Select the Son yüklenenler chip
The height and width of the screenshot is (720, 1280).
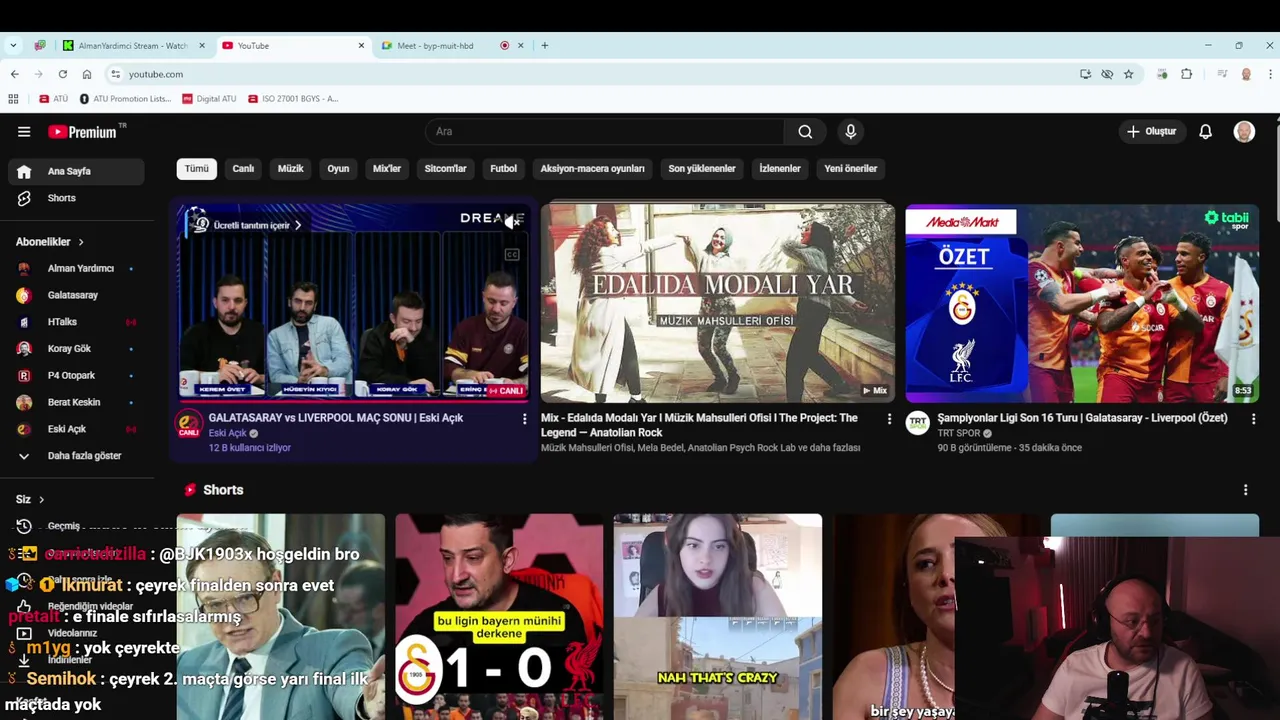click(x=702, y=169)
